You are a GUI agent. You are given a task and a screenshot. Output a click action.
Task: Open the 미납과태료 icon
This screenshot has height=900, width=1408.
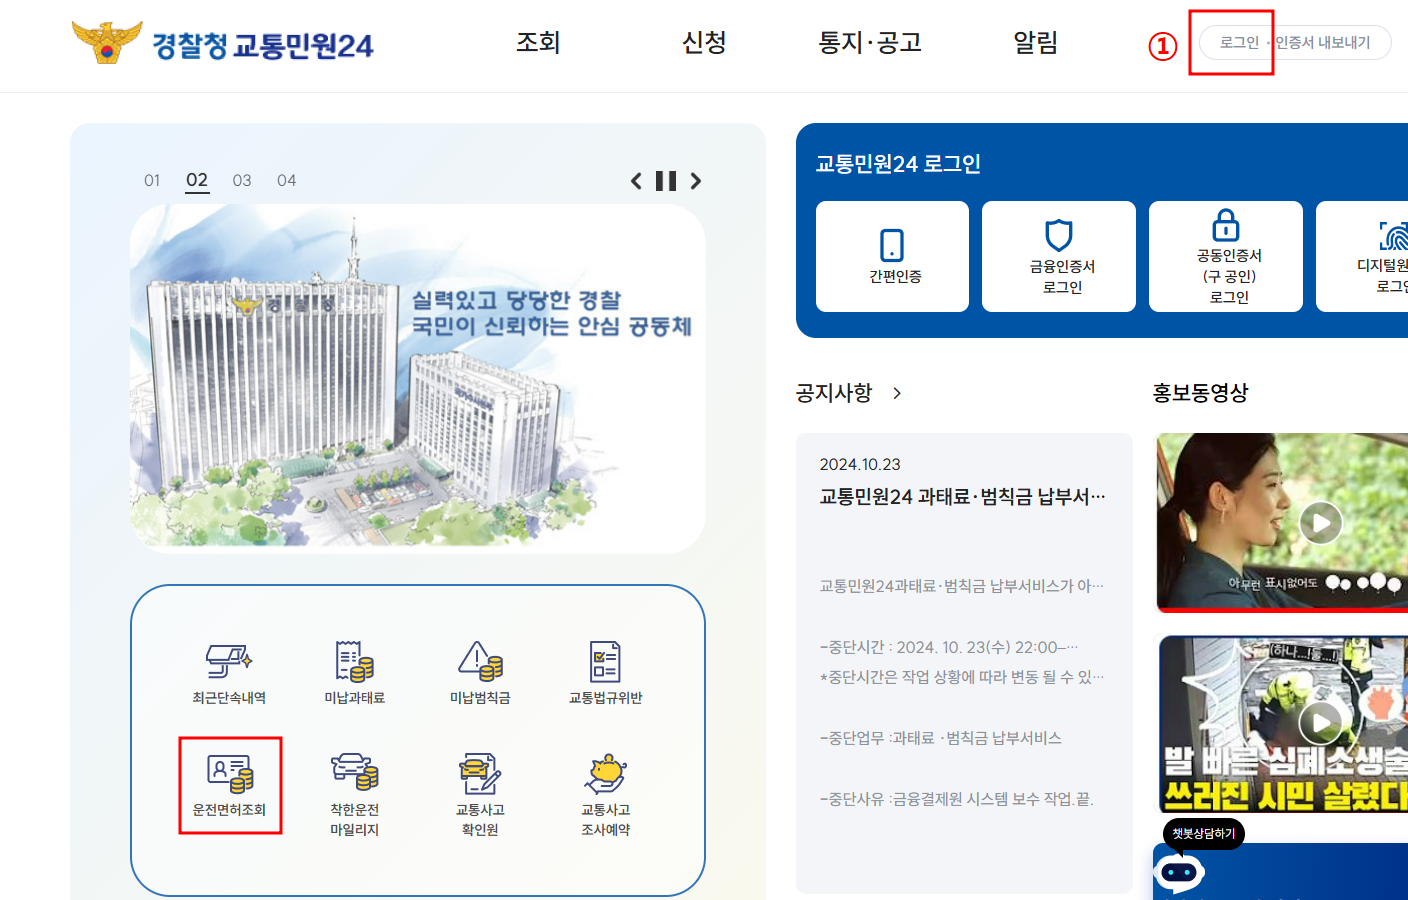click(354, 674)
